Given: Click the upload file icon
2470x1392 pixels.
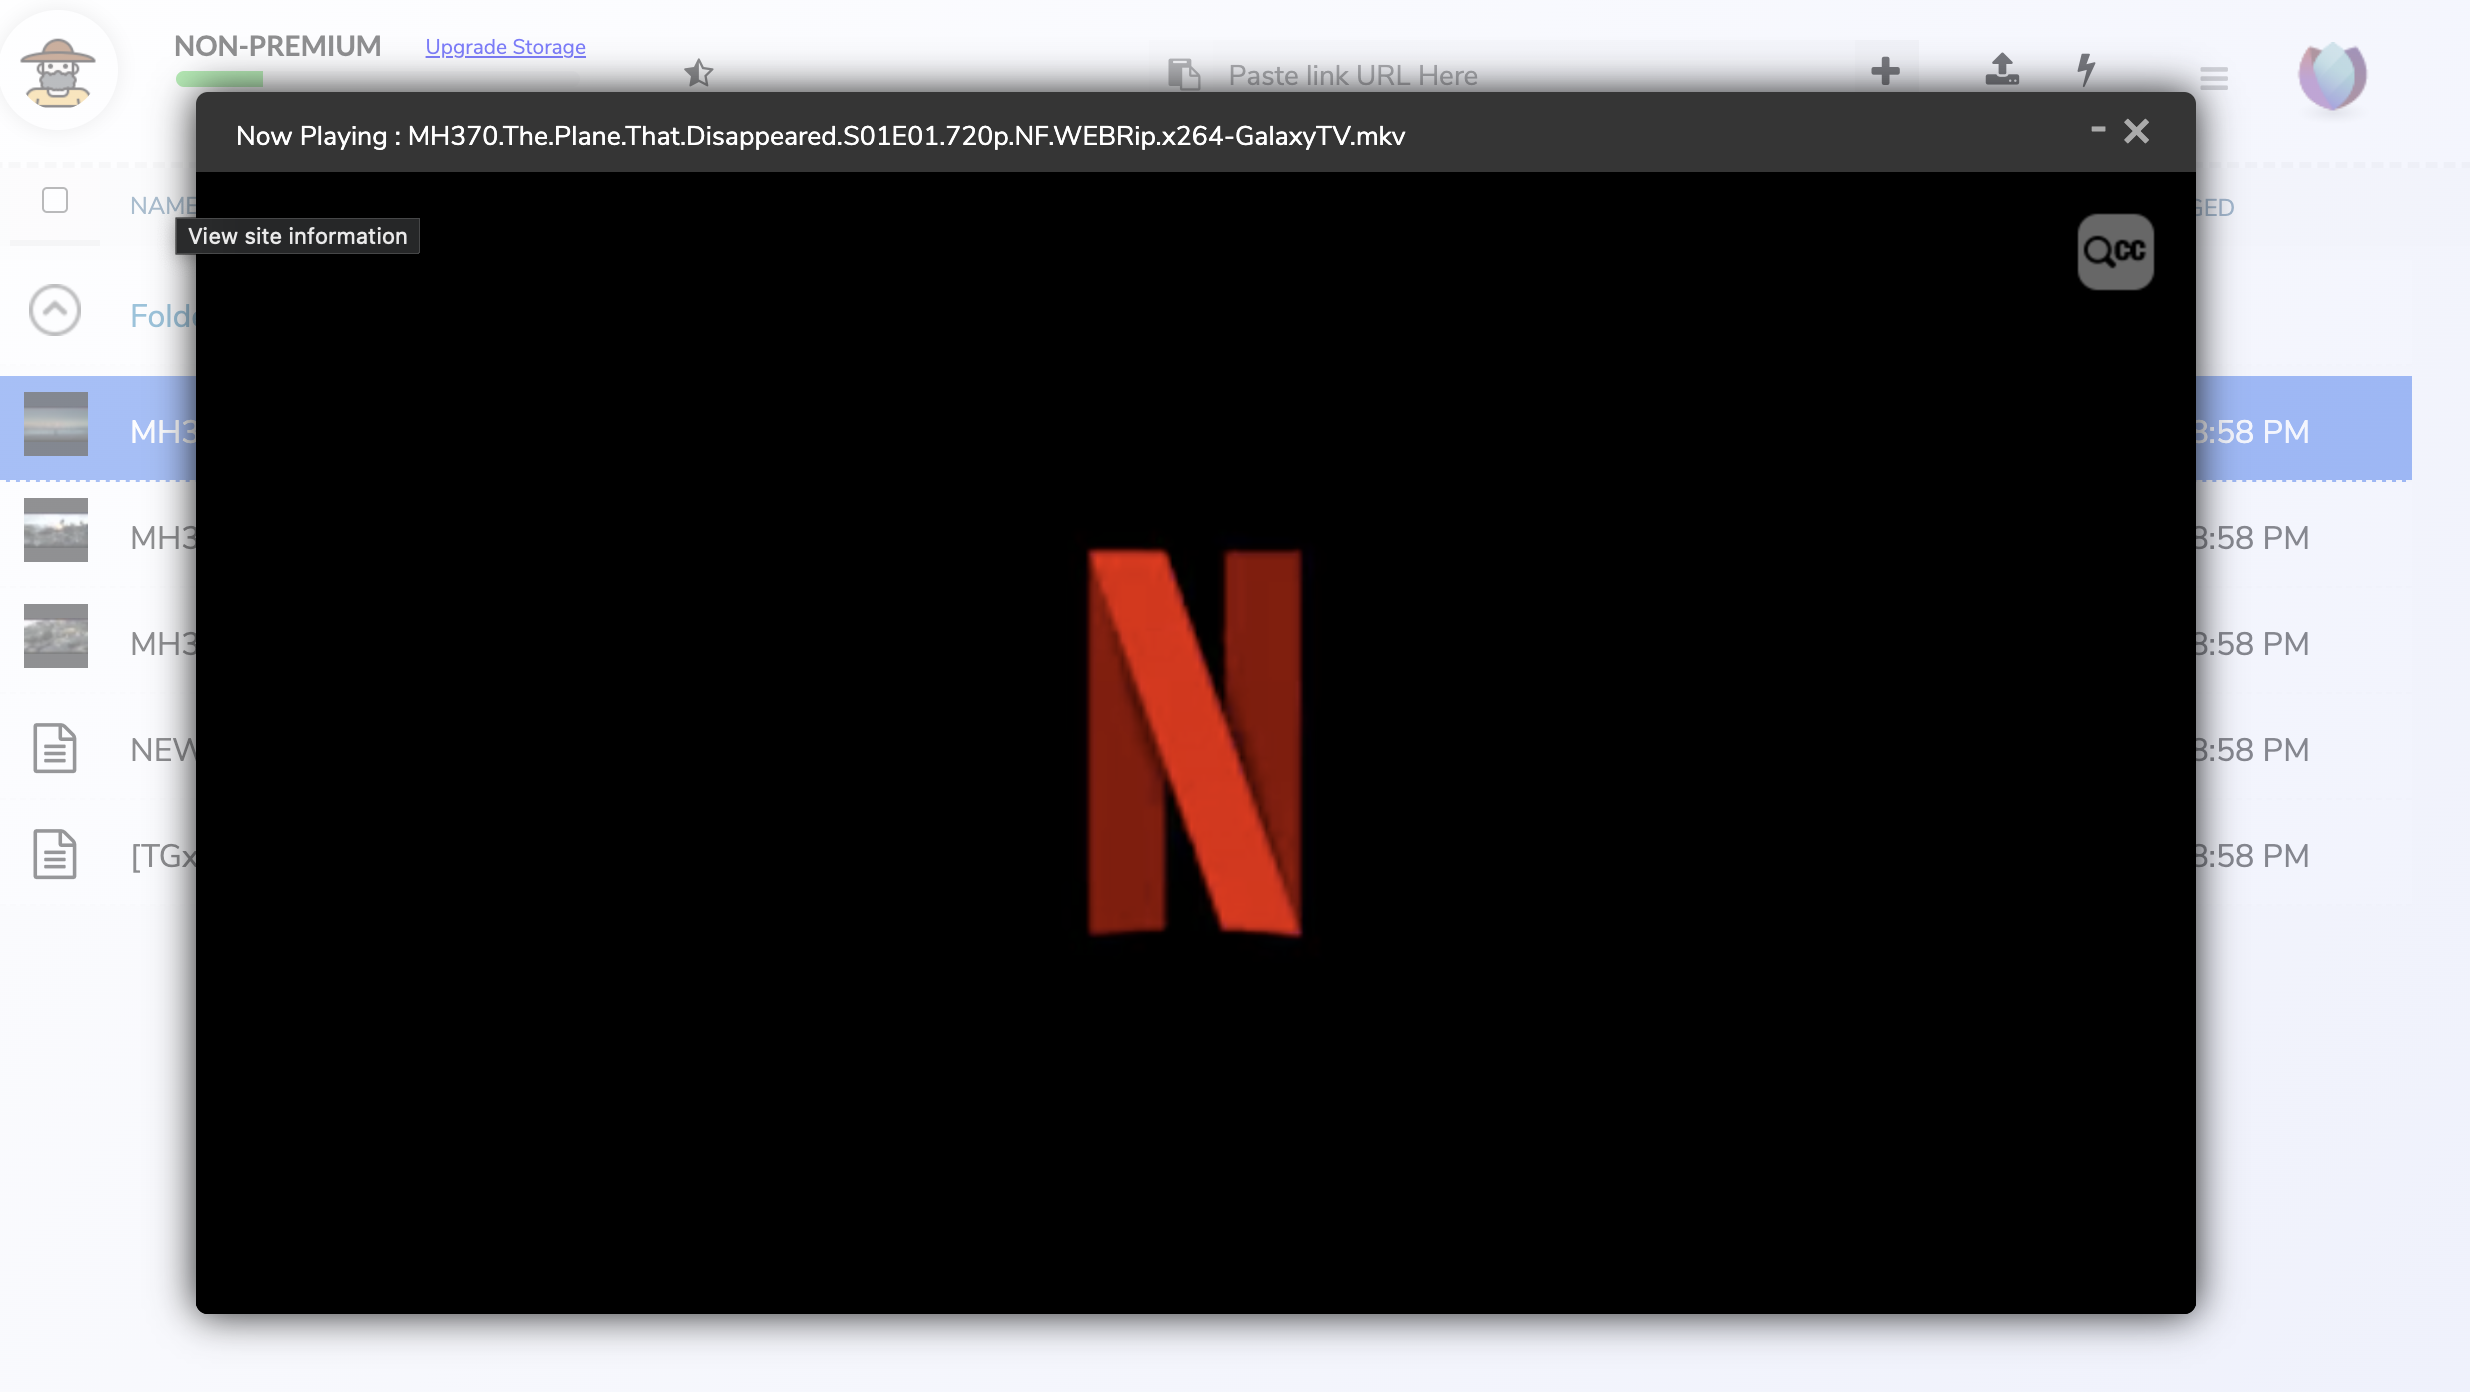Looking at the screenshot, I should click(x=2001, y=69).
